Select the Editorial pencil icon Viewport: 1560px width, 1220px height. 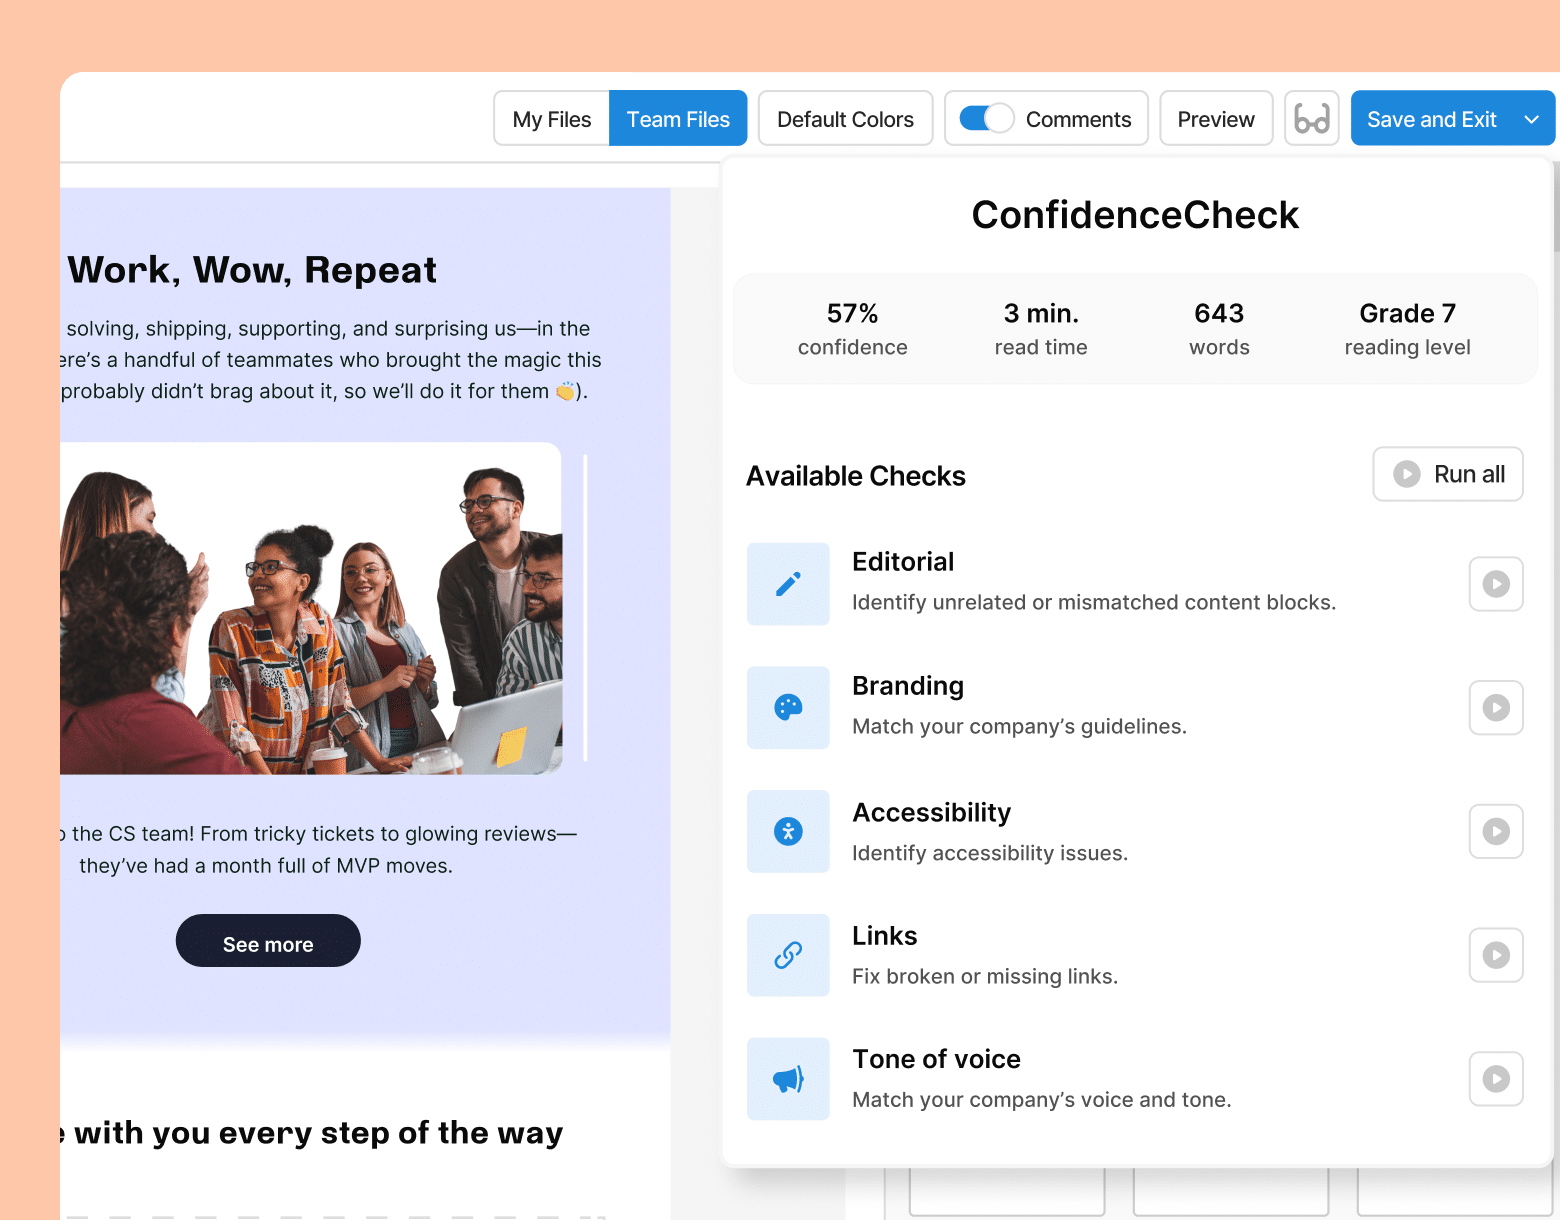(x=788, y=584)
